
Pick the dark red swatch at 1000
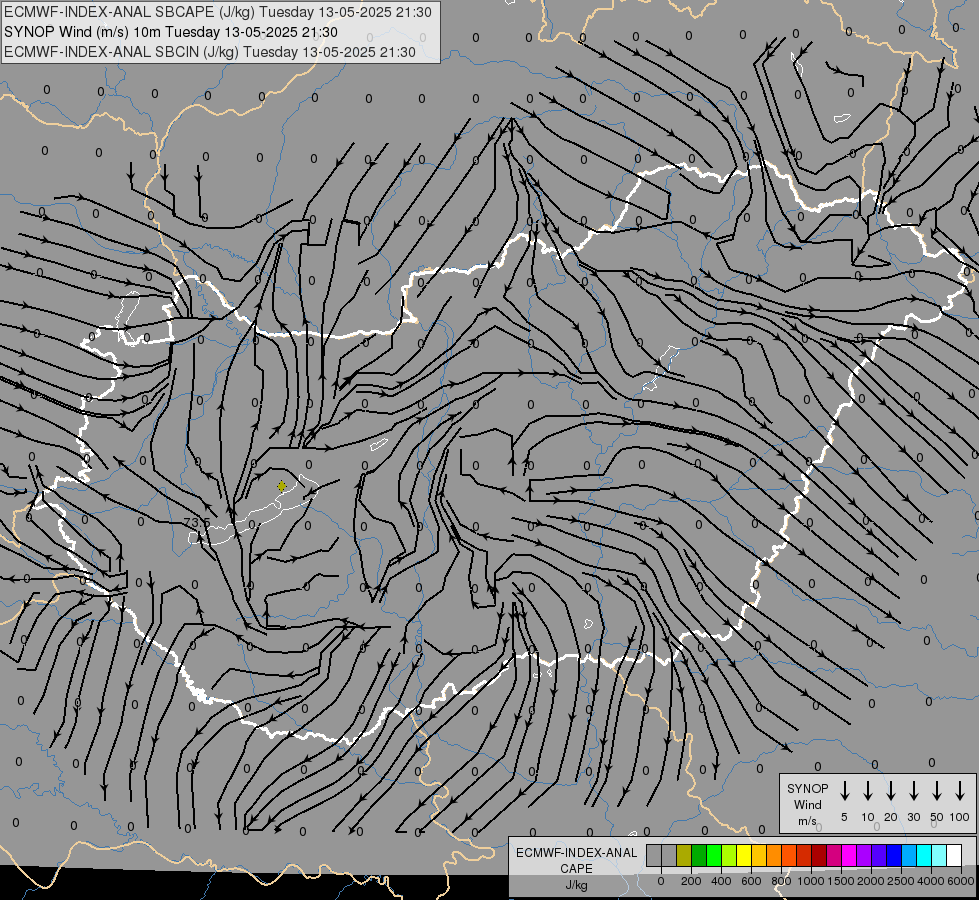pyautogui.click(x=819, y=855)
